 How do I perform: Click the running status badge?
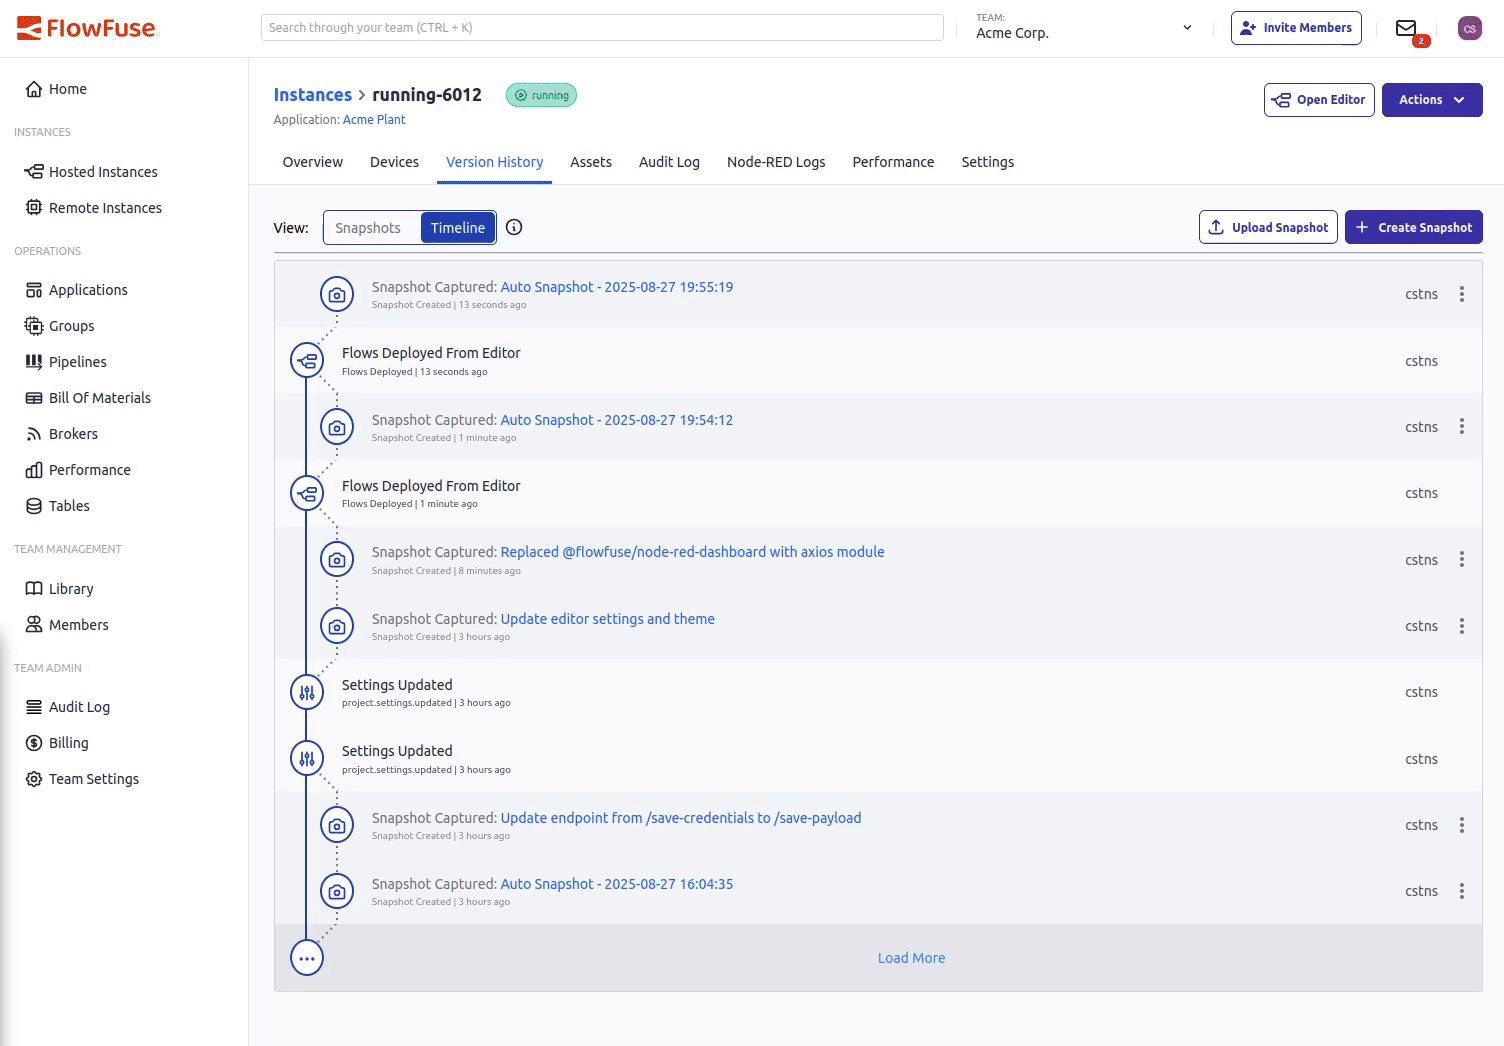point(541,95)
